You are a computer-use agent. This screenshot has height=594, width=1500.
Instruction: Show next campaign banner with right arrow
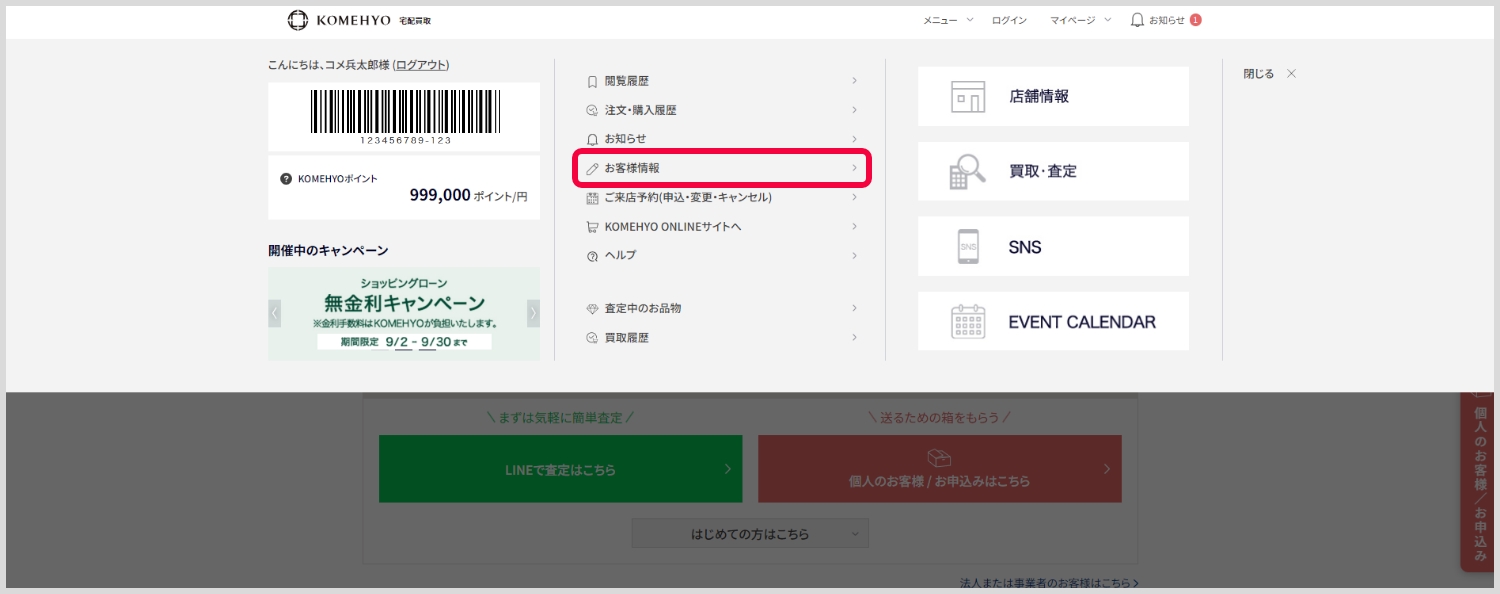click(533, 313)
